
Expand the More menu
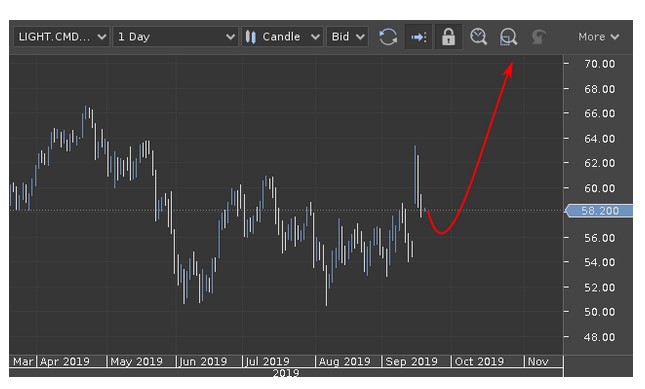[x=599, y=37]
